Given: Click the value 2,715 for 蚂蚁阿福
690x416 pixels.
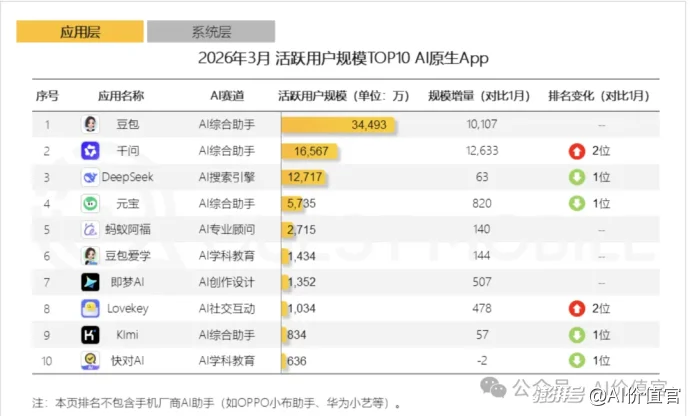Looking at the screenshot, I should click(x=301, y=230).
